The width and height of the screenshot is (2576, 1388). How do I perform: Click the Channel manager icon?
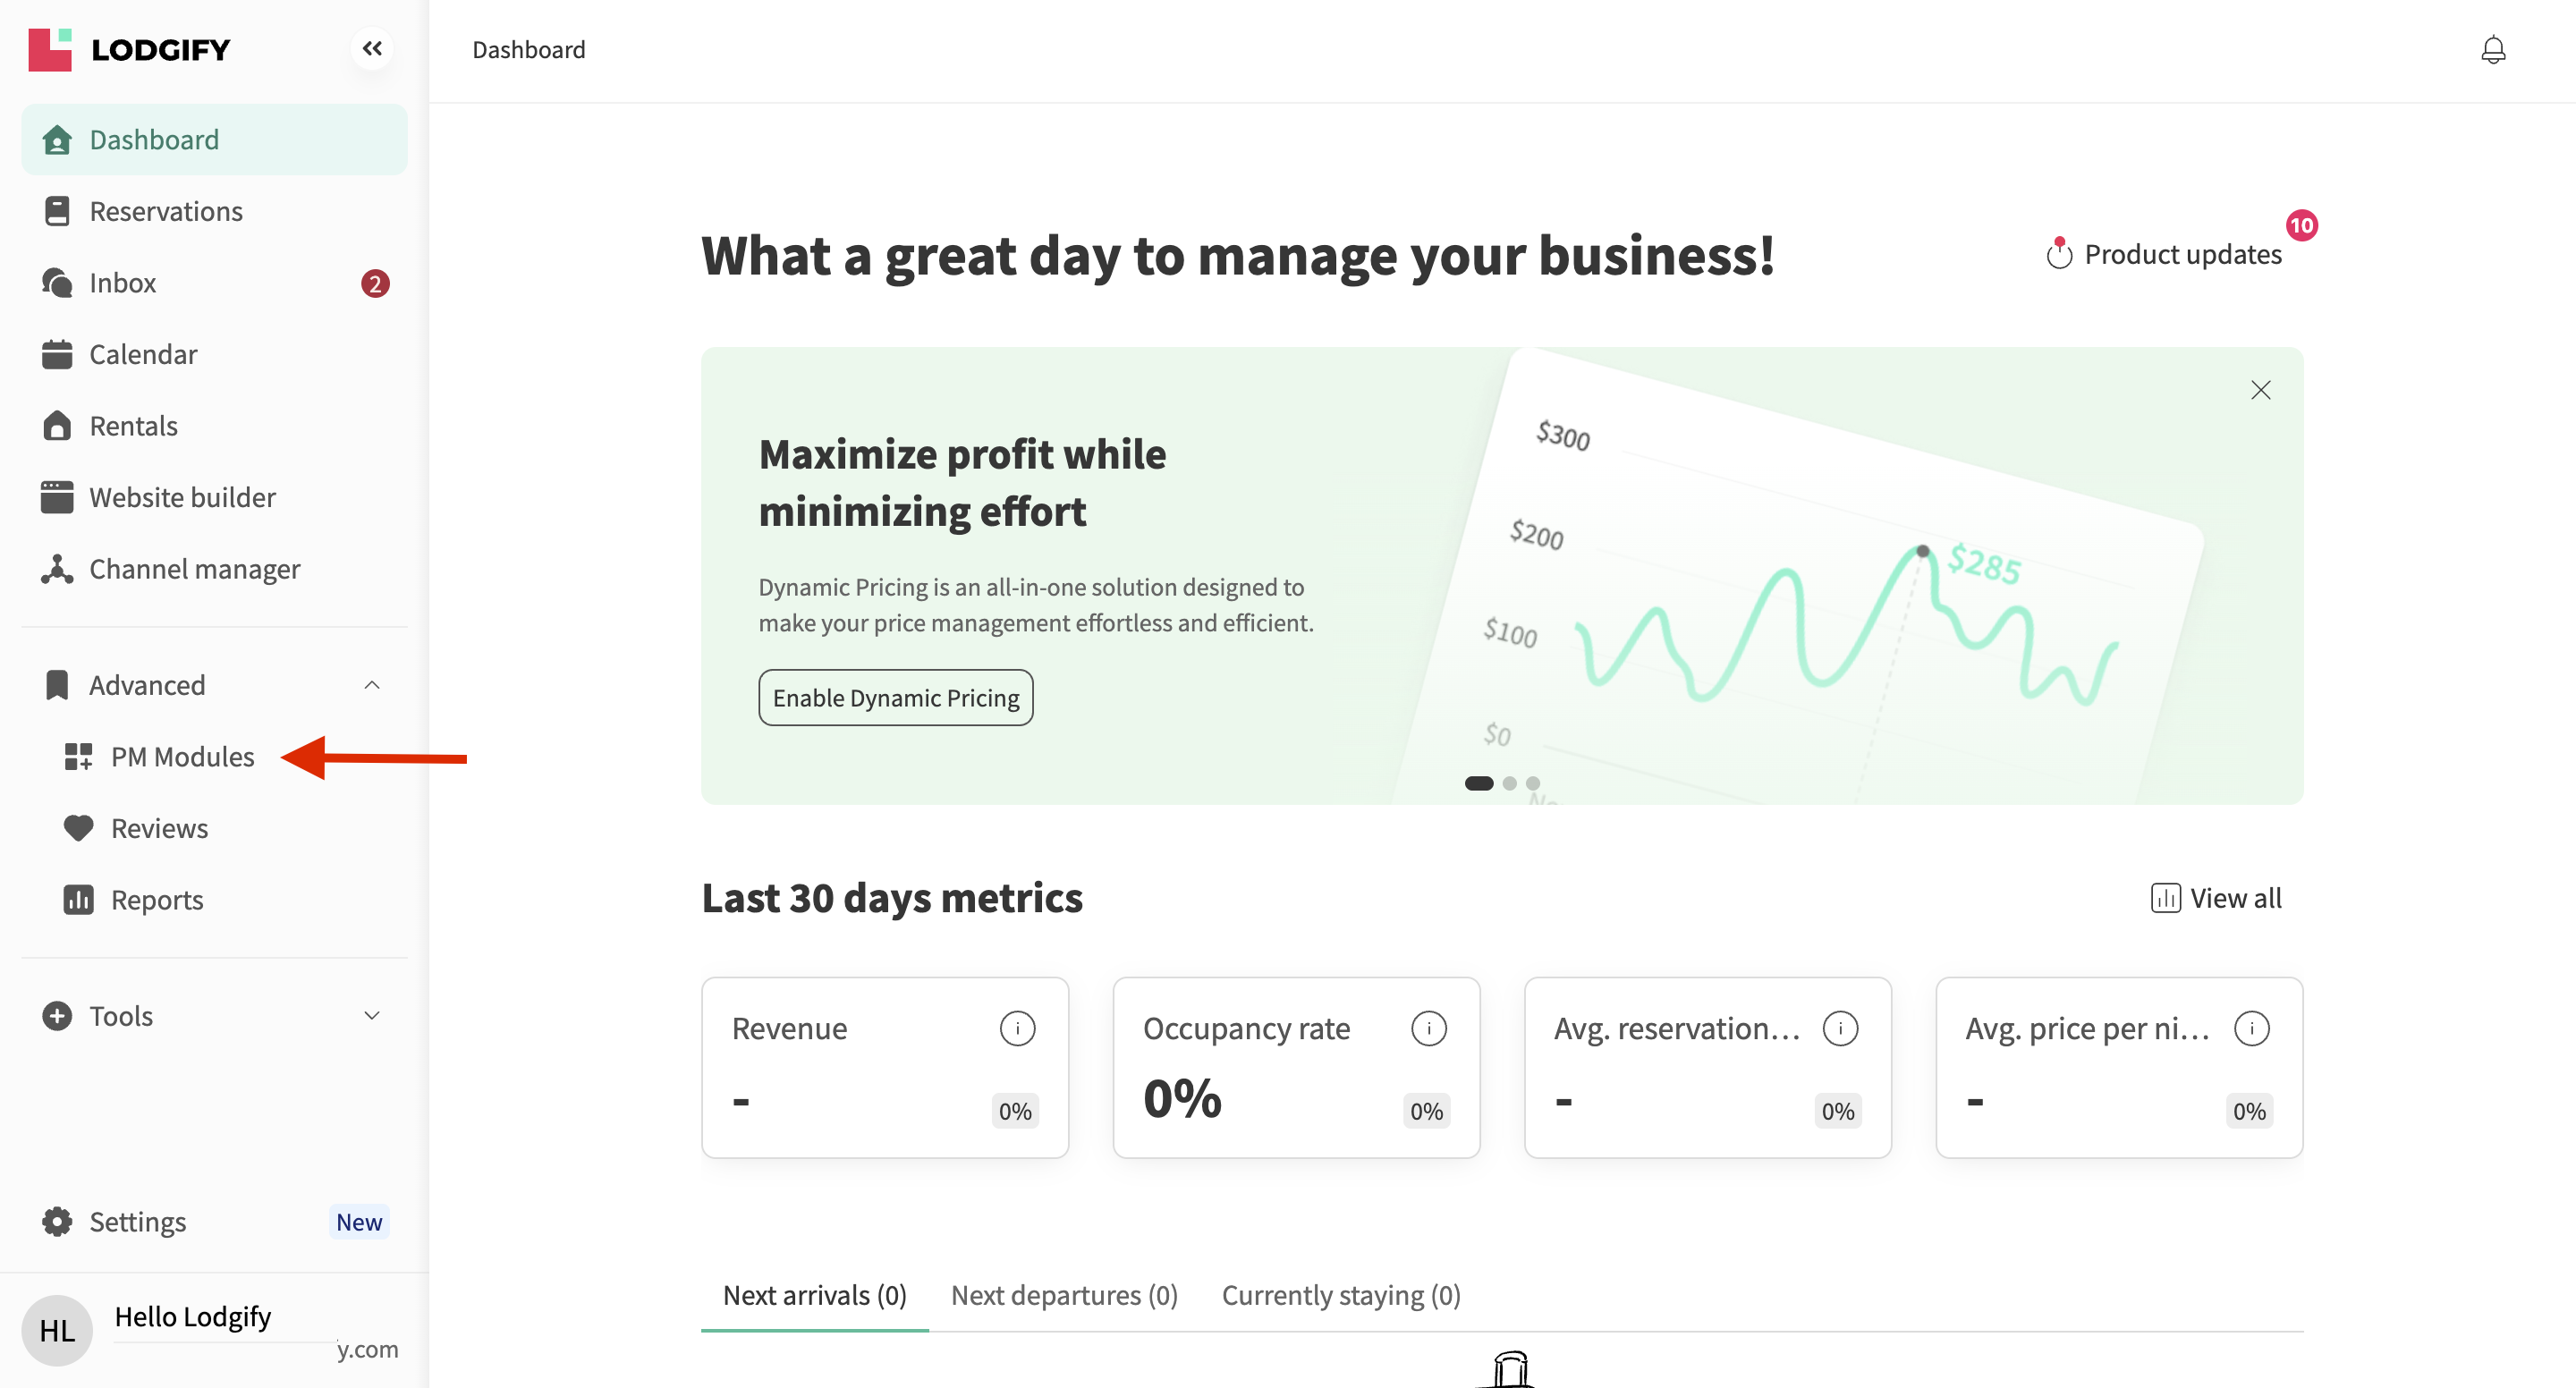coord(57,569)
